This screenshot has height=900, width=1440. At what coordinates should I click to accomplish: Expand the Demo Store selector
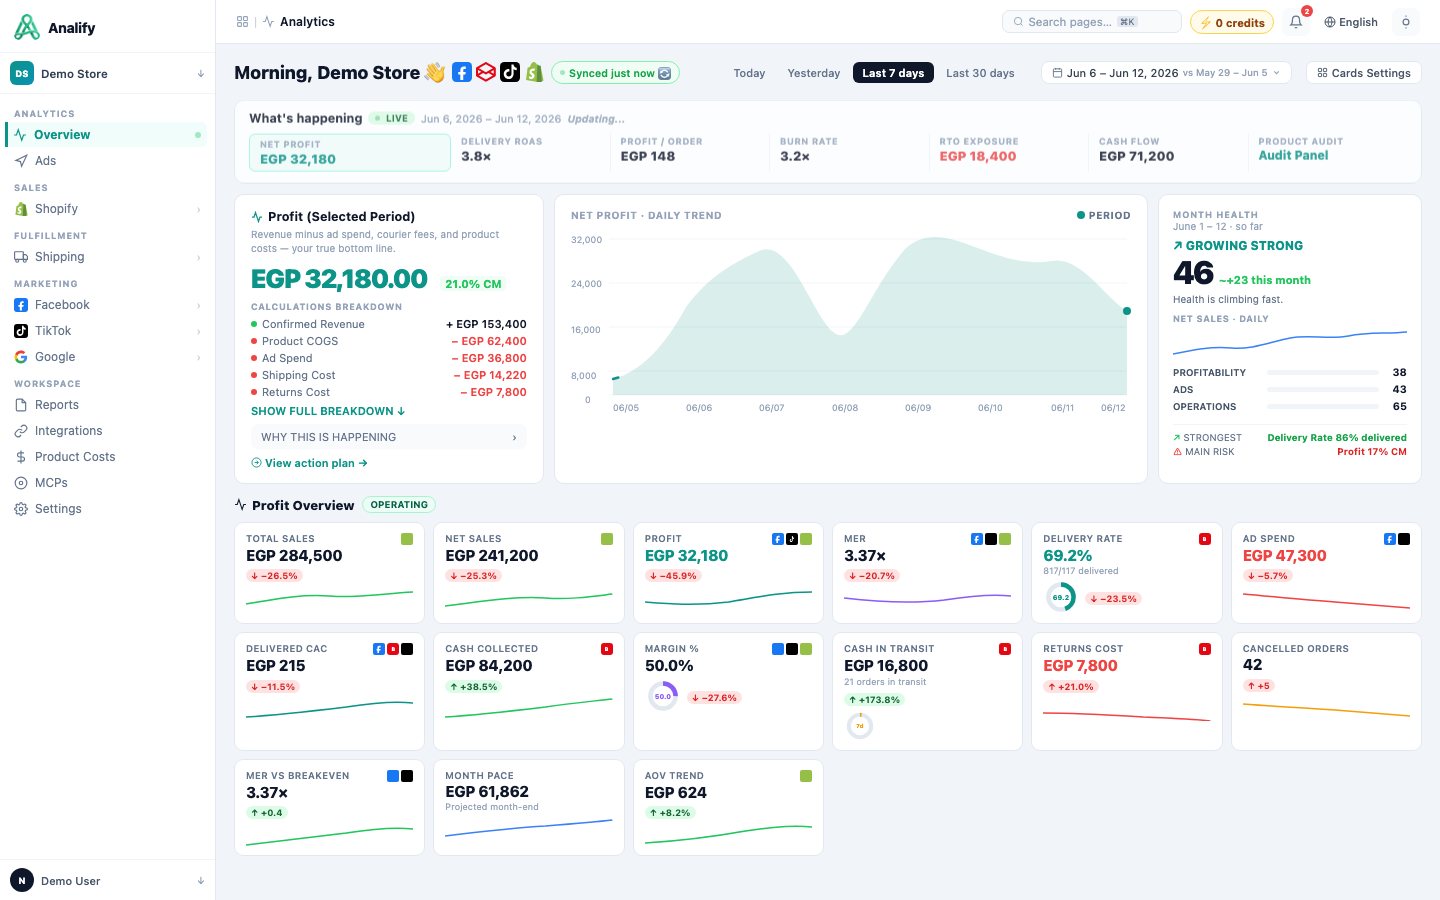[x=107, y=73]
